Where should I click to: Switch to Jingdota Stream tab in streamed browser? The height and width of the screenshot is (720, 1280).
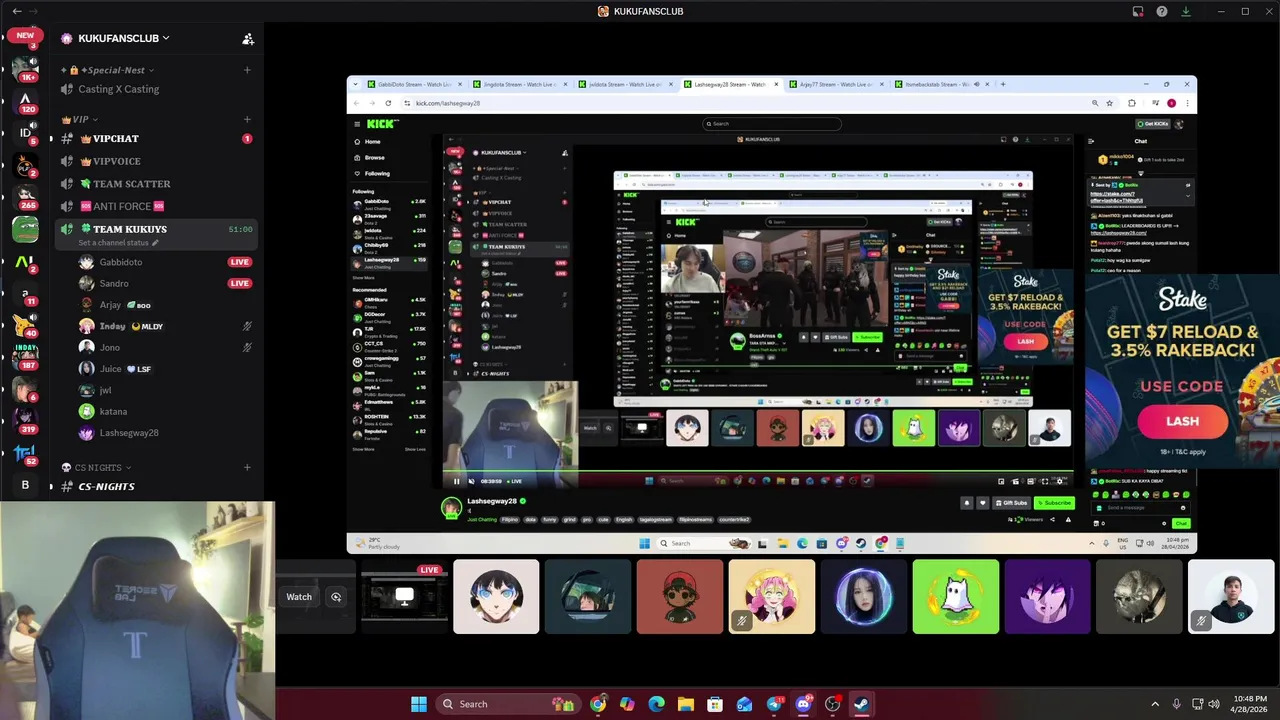pyautogui.click(x=518, y=84)
